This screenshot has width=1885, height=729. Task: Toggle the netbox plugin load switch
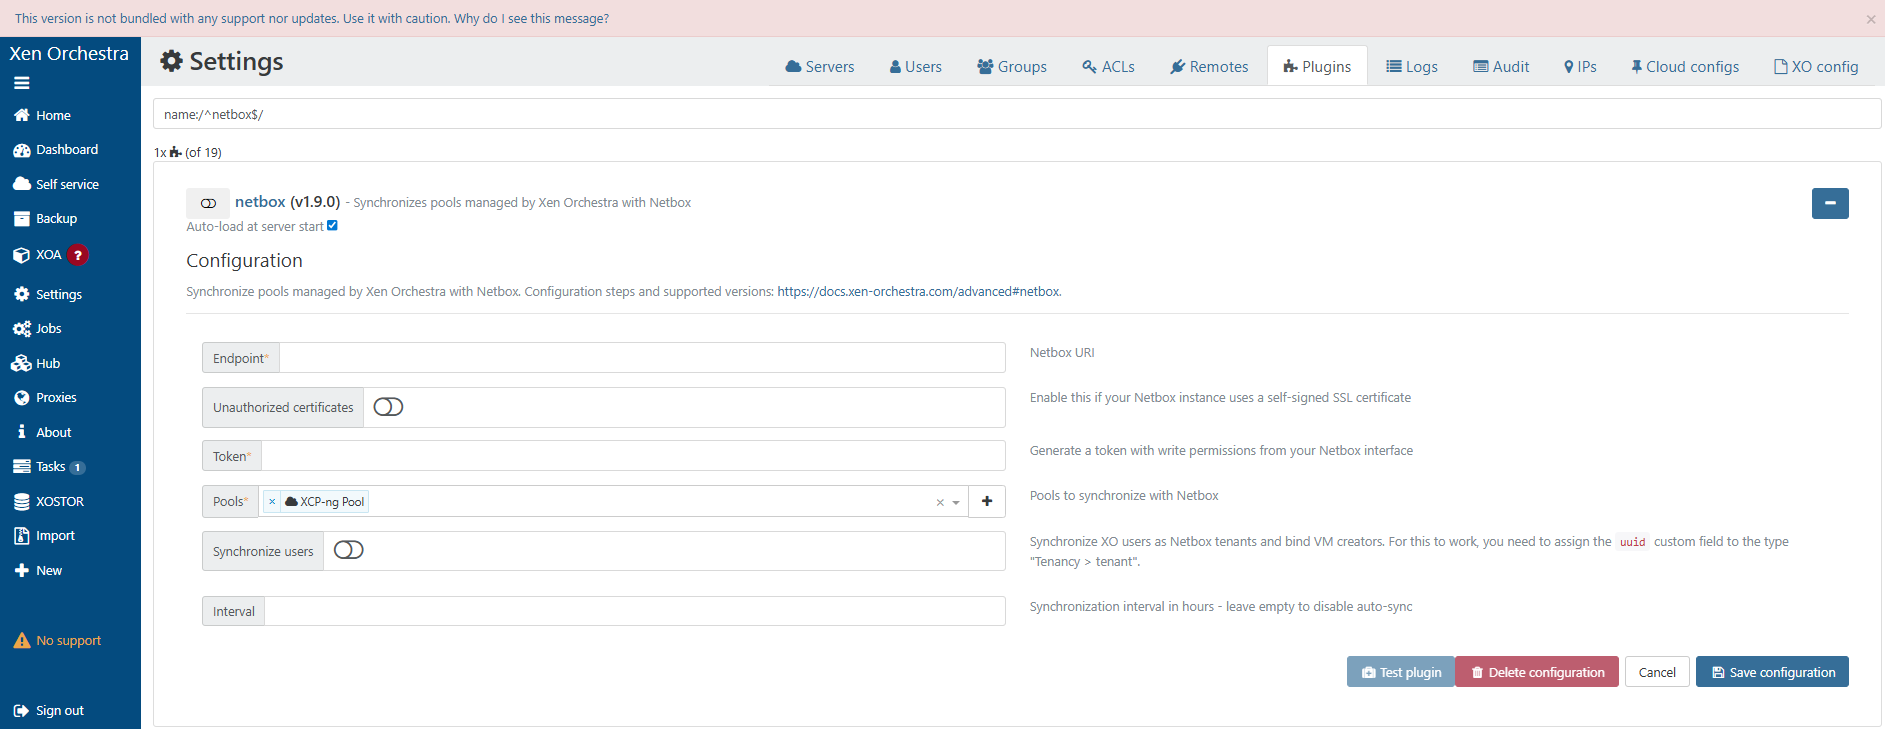click(208, 203)
